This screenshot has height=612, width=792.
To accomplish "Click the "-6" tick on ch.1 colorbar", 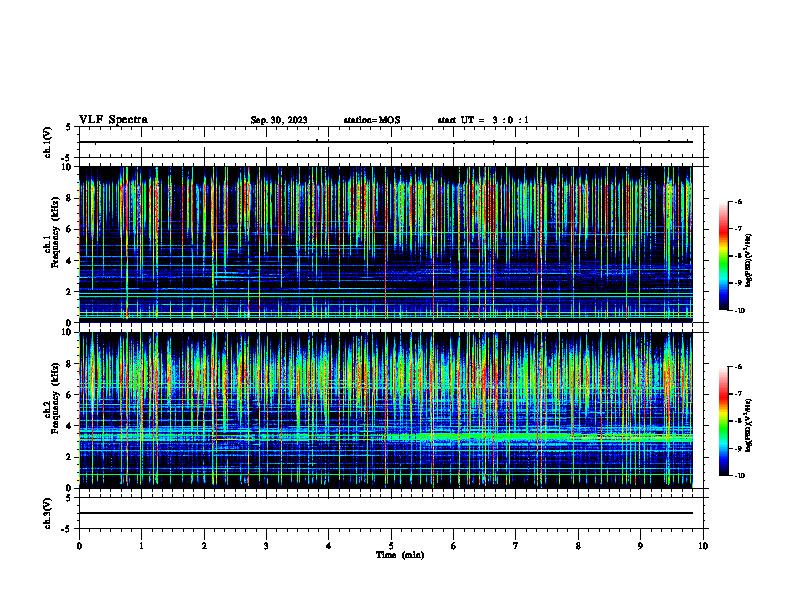I will pos(738,202).
